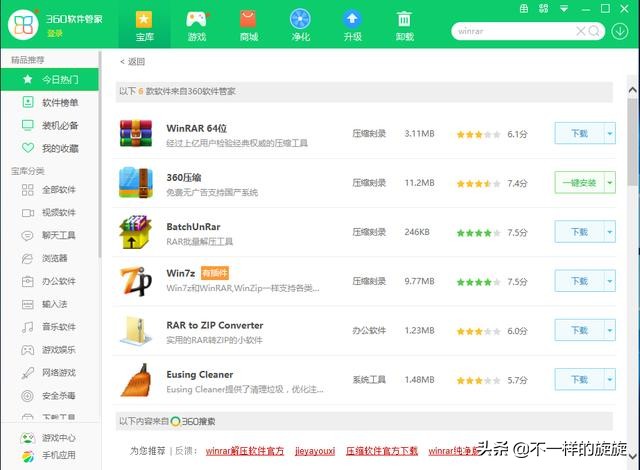The height and width of the screenshot is (470, 640).
Task: Open the main menu triangle dropdown
Action: point(564,9)
